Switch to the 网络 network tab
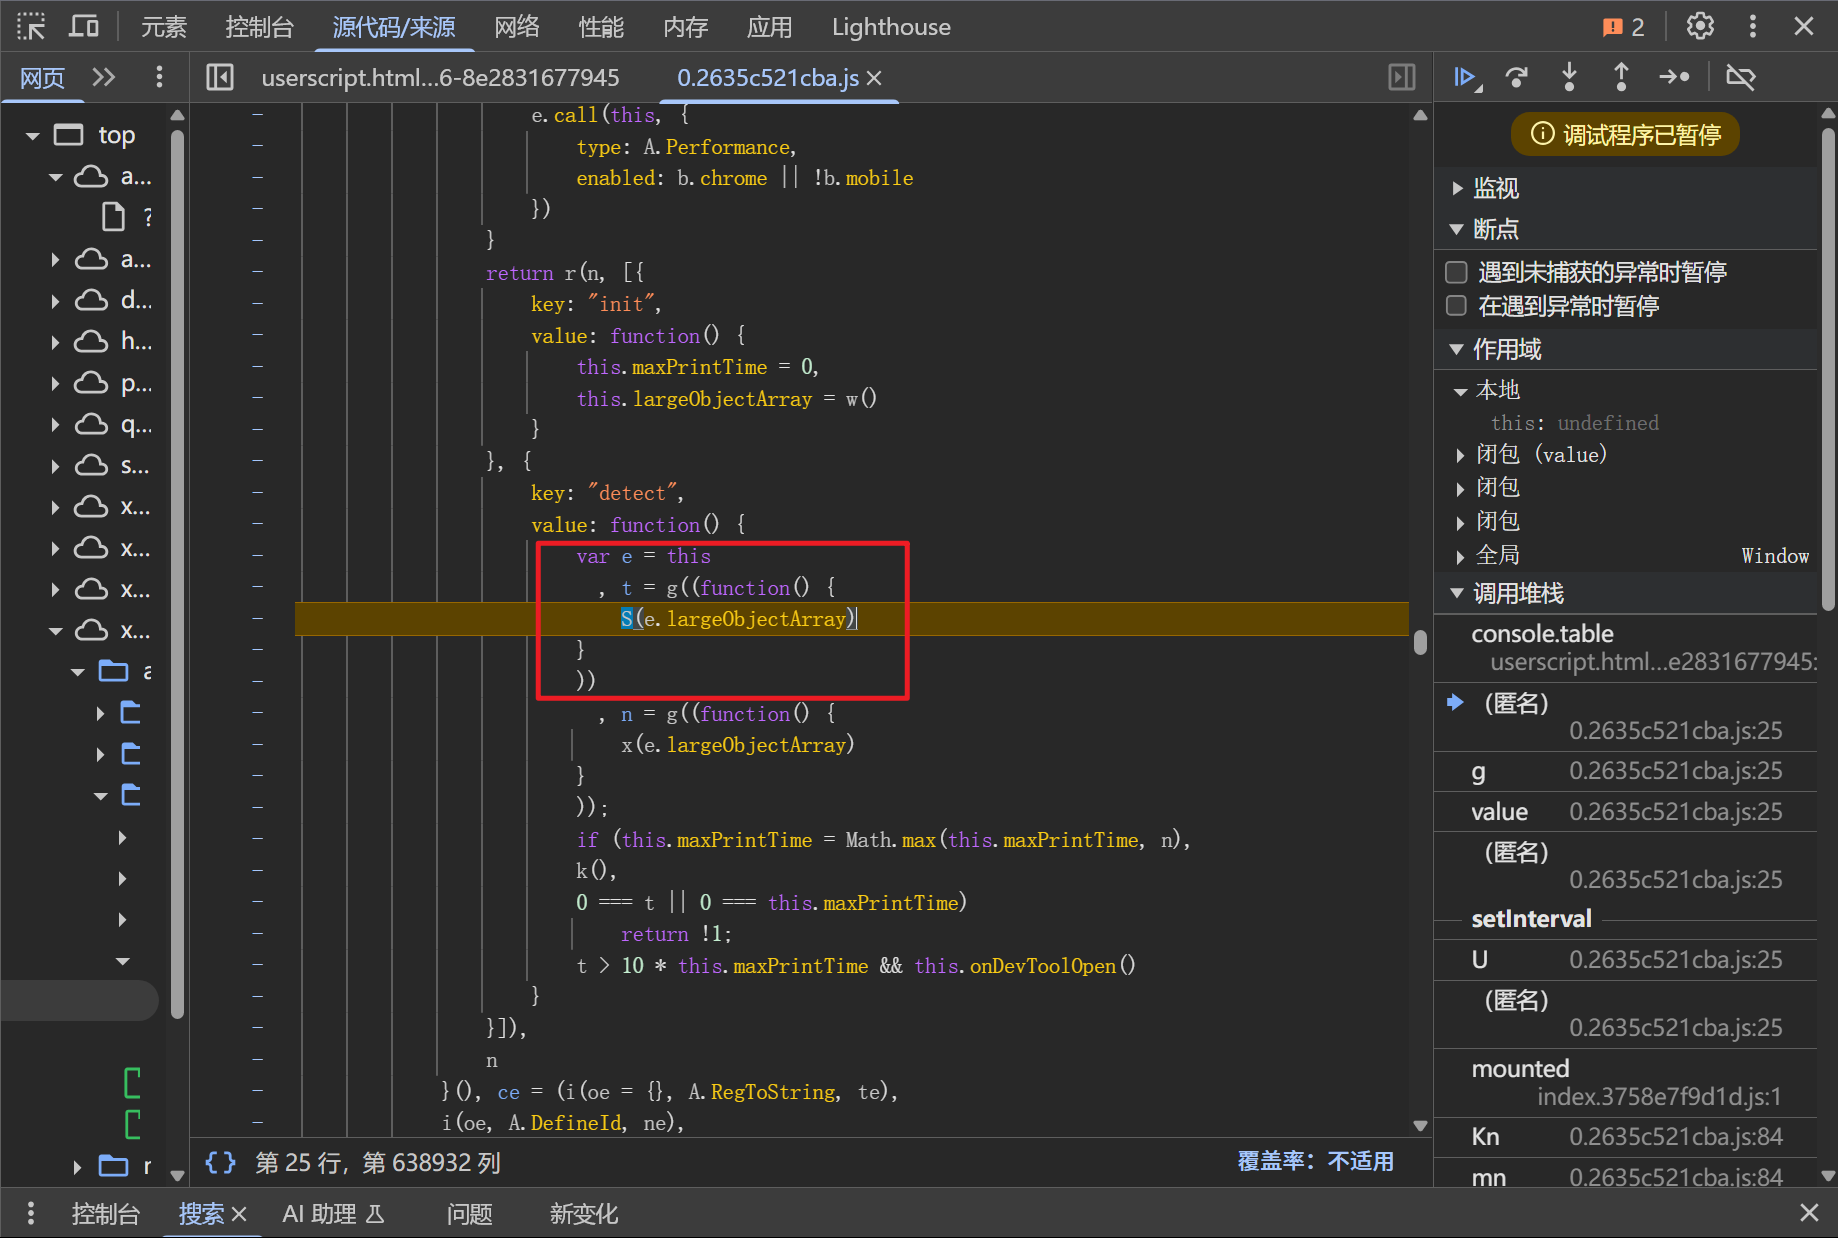 (516, 27)
